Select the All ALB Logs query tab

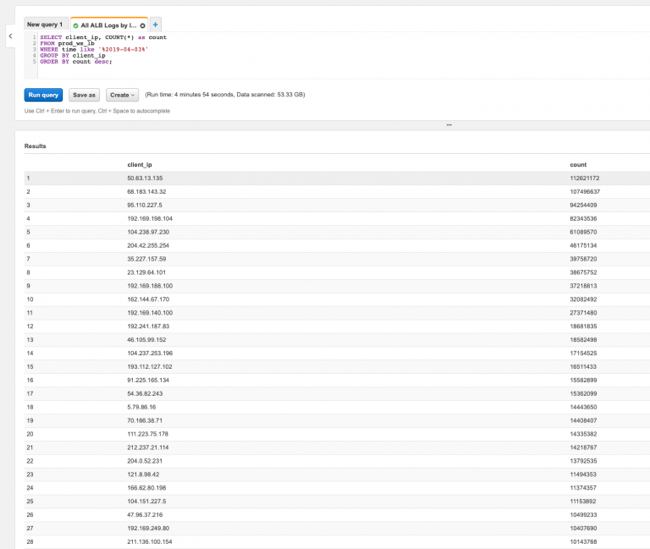(x=110, y=24)
